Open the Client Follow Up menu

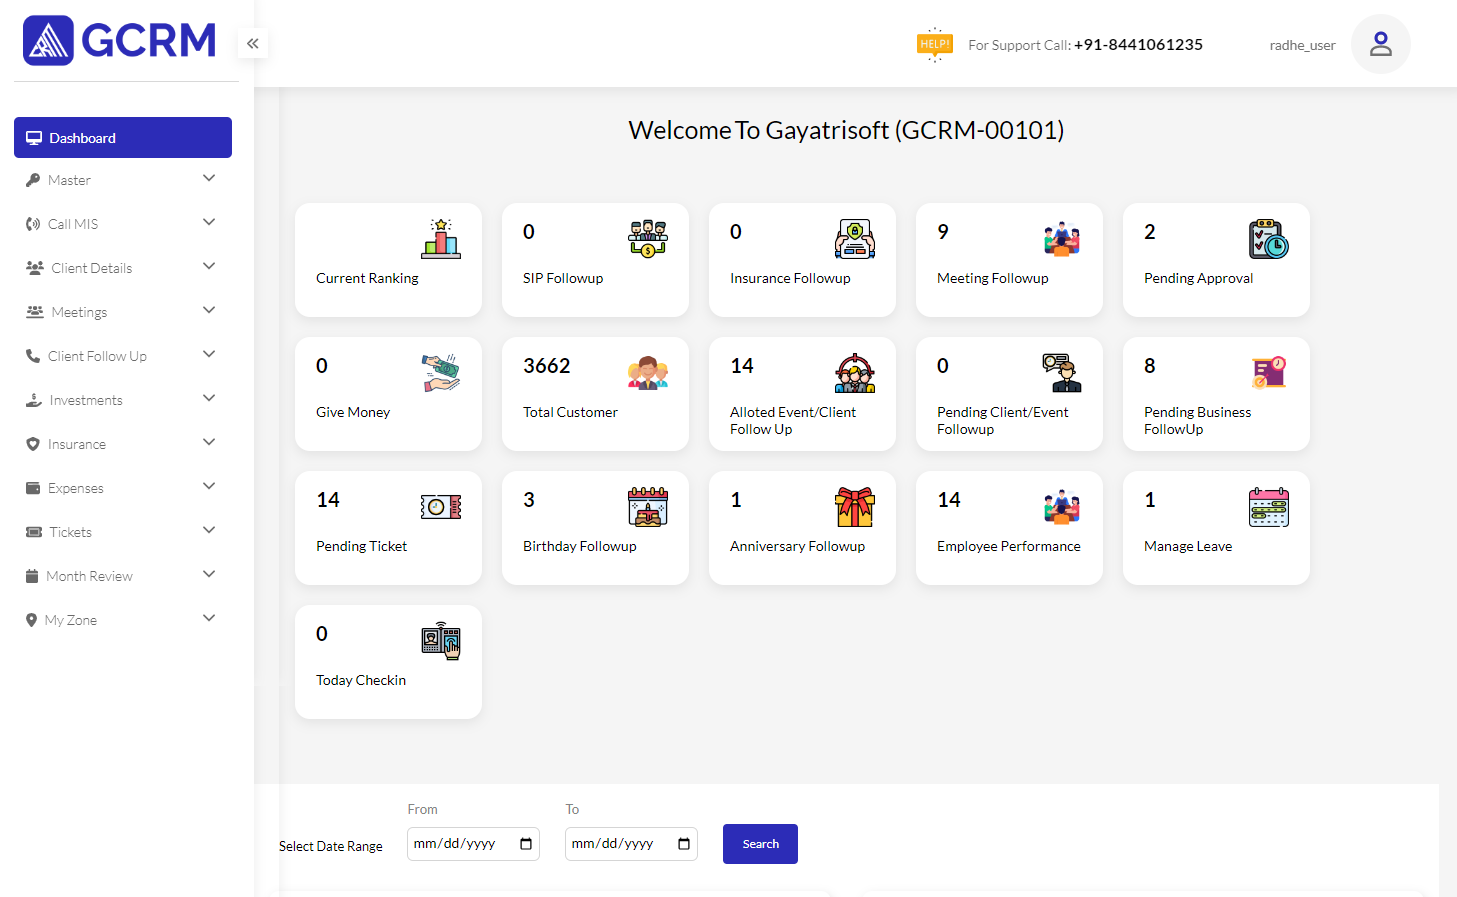tap(97, 356)
